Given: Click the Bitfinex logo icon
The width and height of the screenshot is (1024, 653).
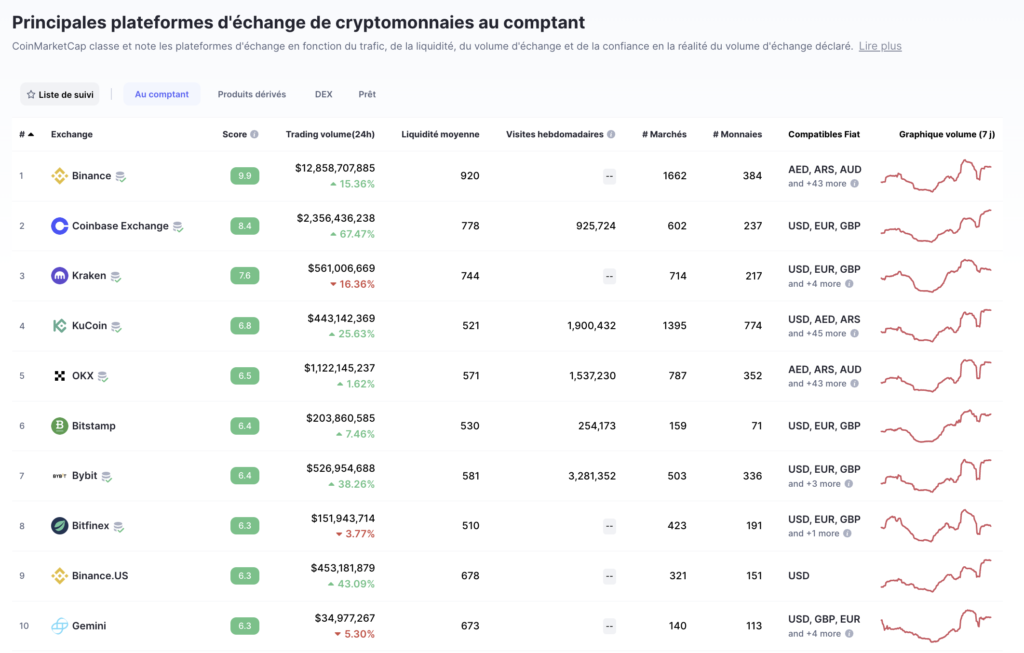Looking at the screenshot, I should tap(59, 526).
